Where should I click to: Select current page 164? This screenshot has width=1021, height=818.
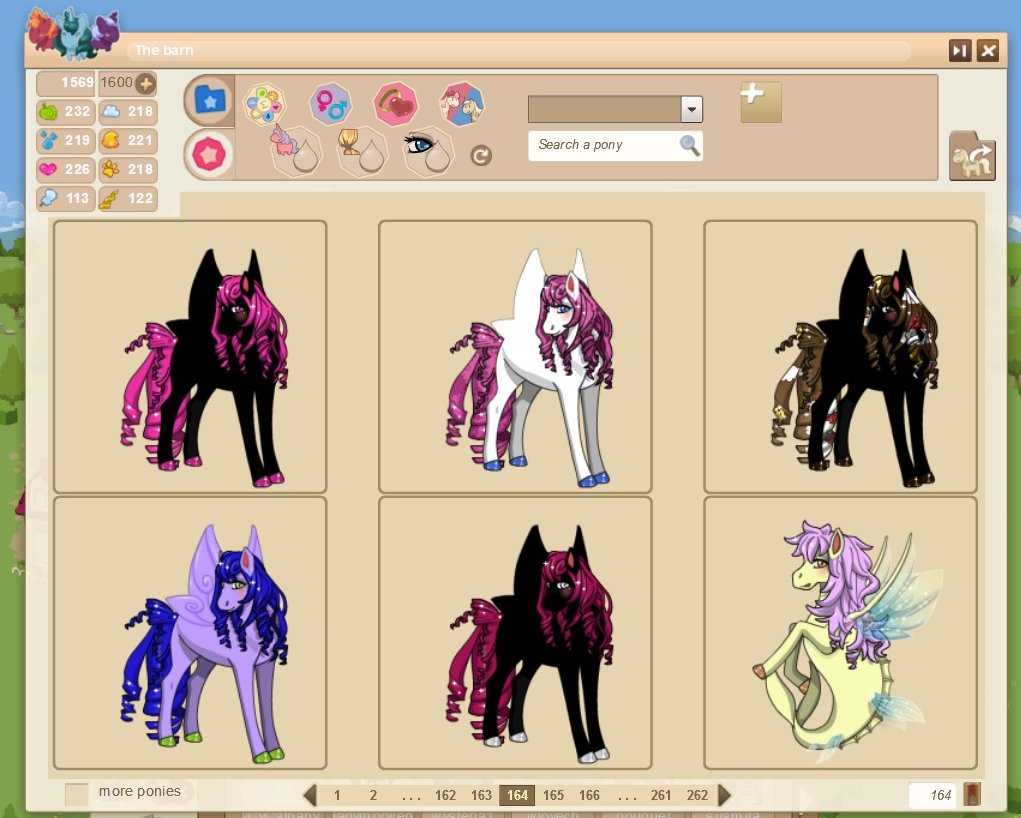click(517, 795)
